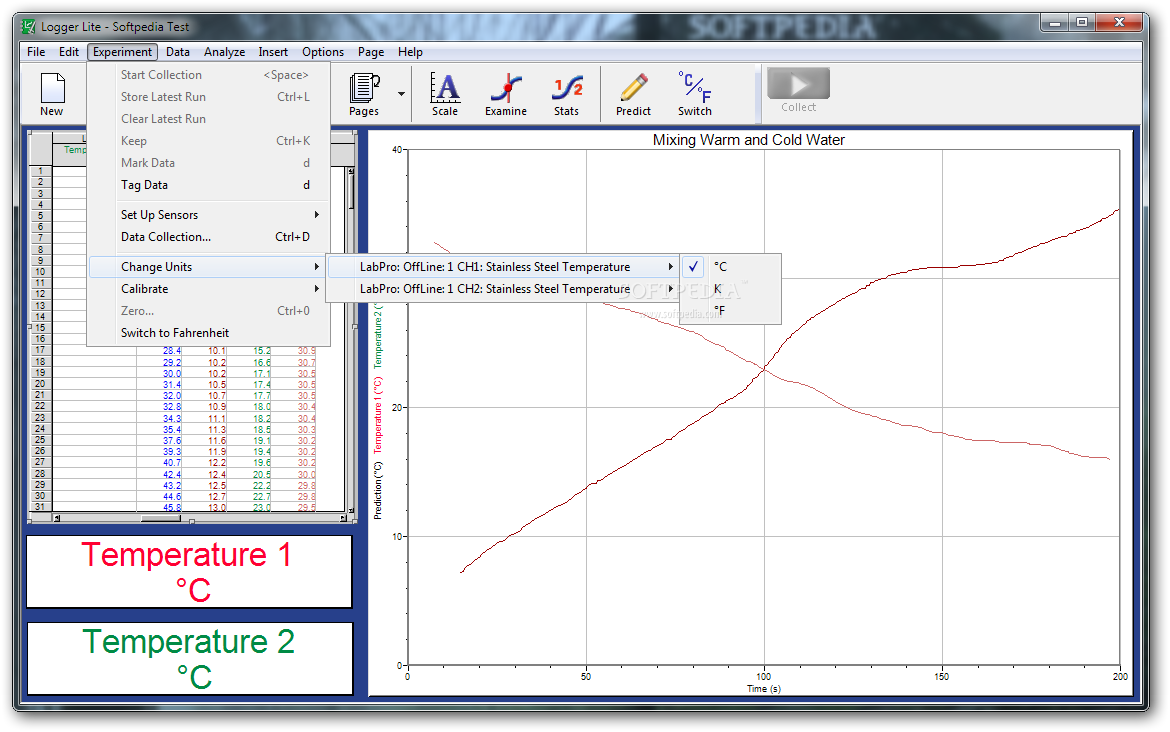Select the Predict pencil icon
This screenshot has height=732, width=1170.
634,93
